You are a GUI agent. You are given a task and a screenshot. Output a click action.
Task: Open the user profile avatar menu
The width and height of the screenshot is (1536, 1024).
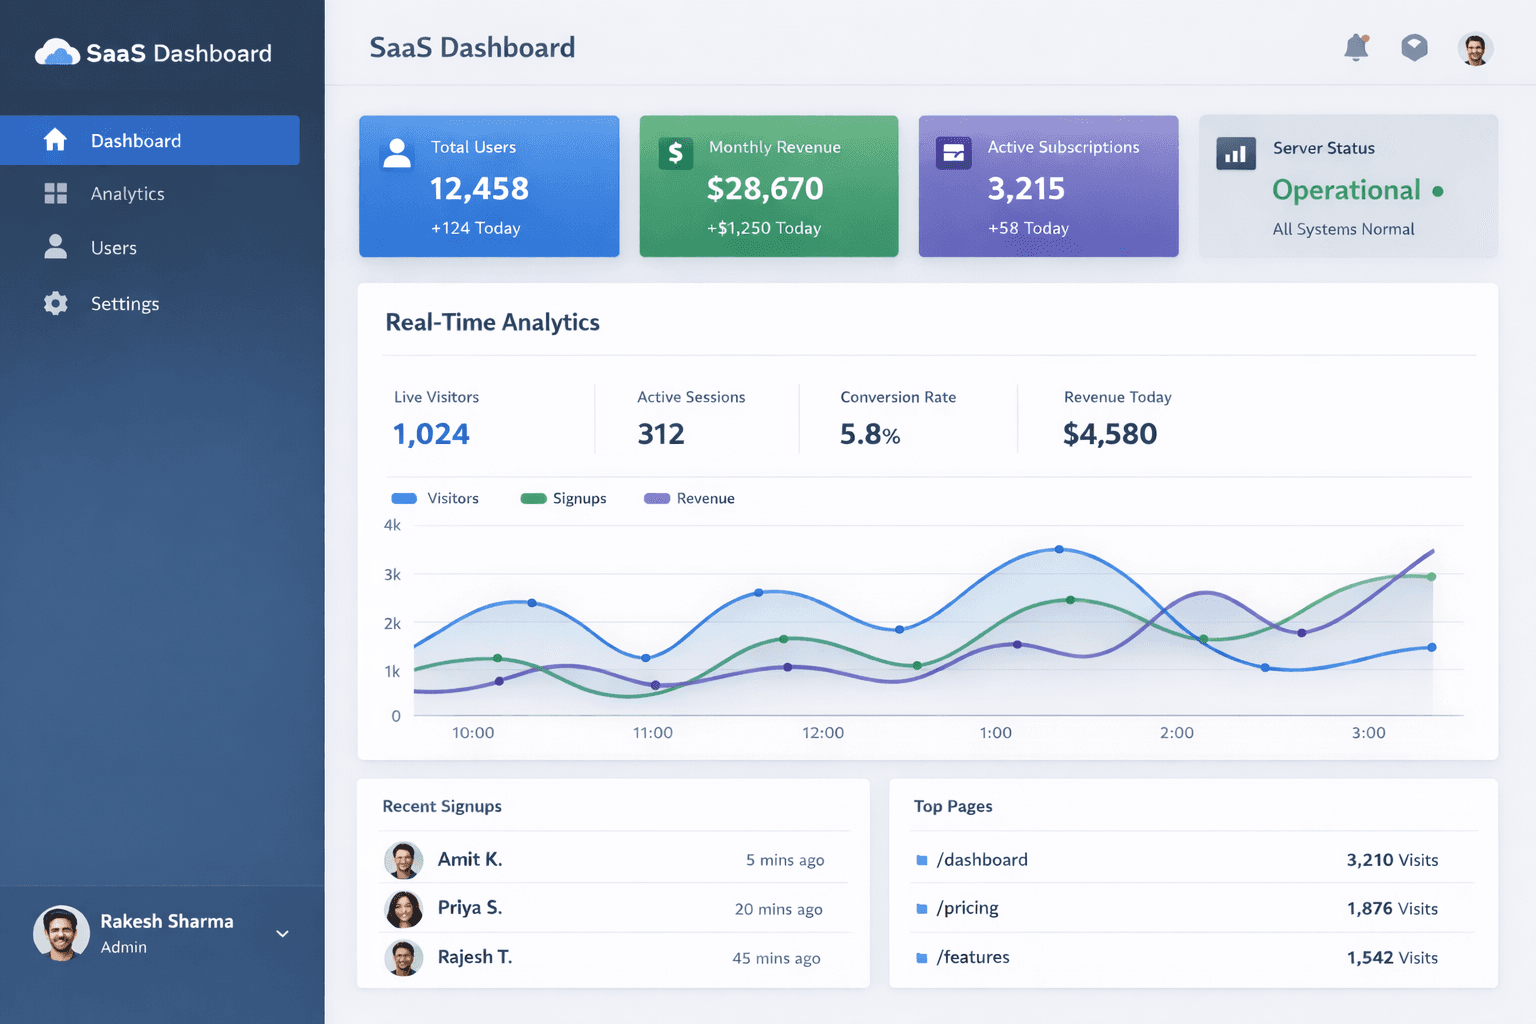pyautogui.click(x=1474, y=47)
